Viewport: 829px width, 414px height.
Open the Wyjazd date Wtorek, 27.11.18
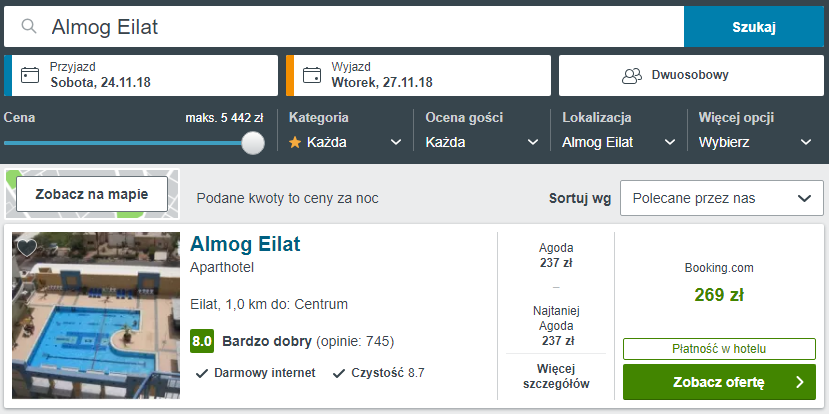click(419, 76)
